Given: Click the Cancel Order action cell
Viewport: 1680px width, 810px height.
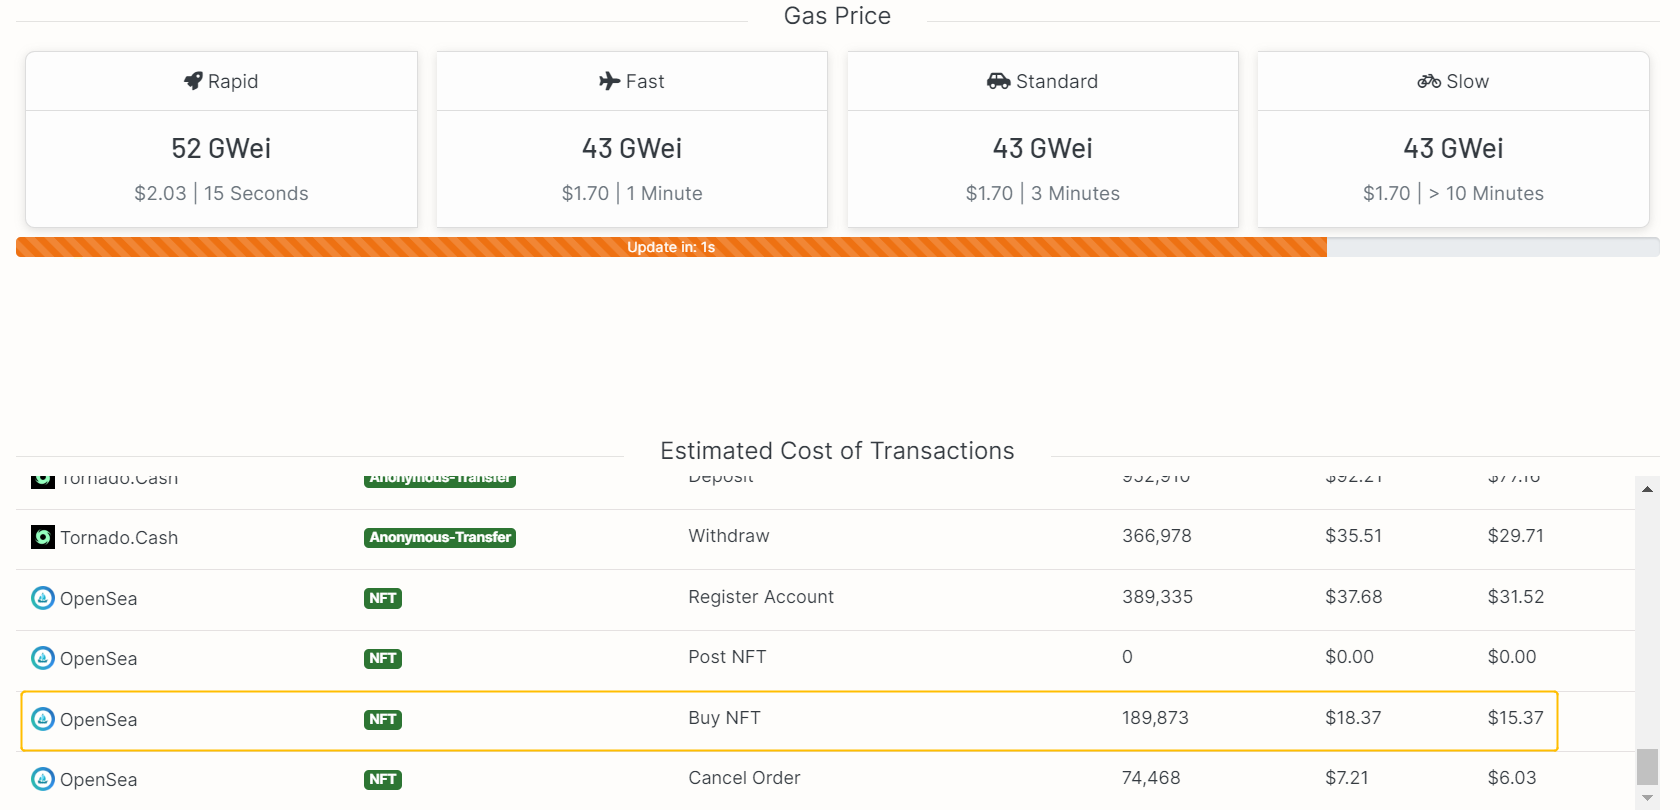Looking at the screenshot, I should (x=744, y=778).
